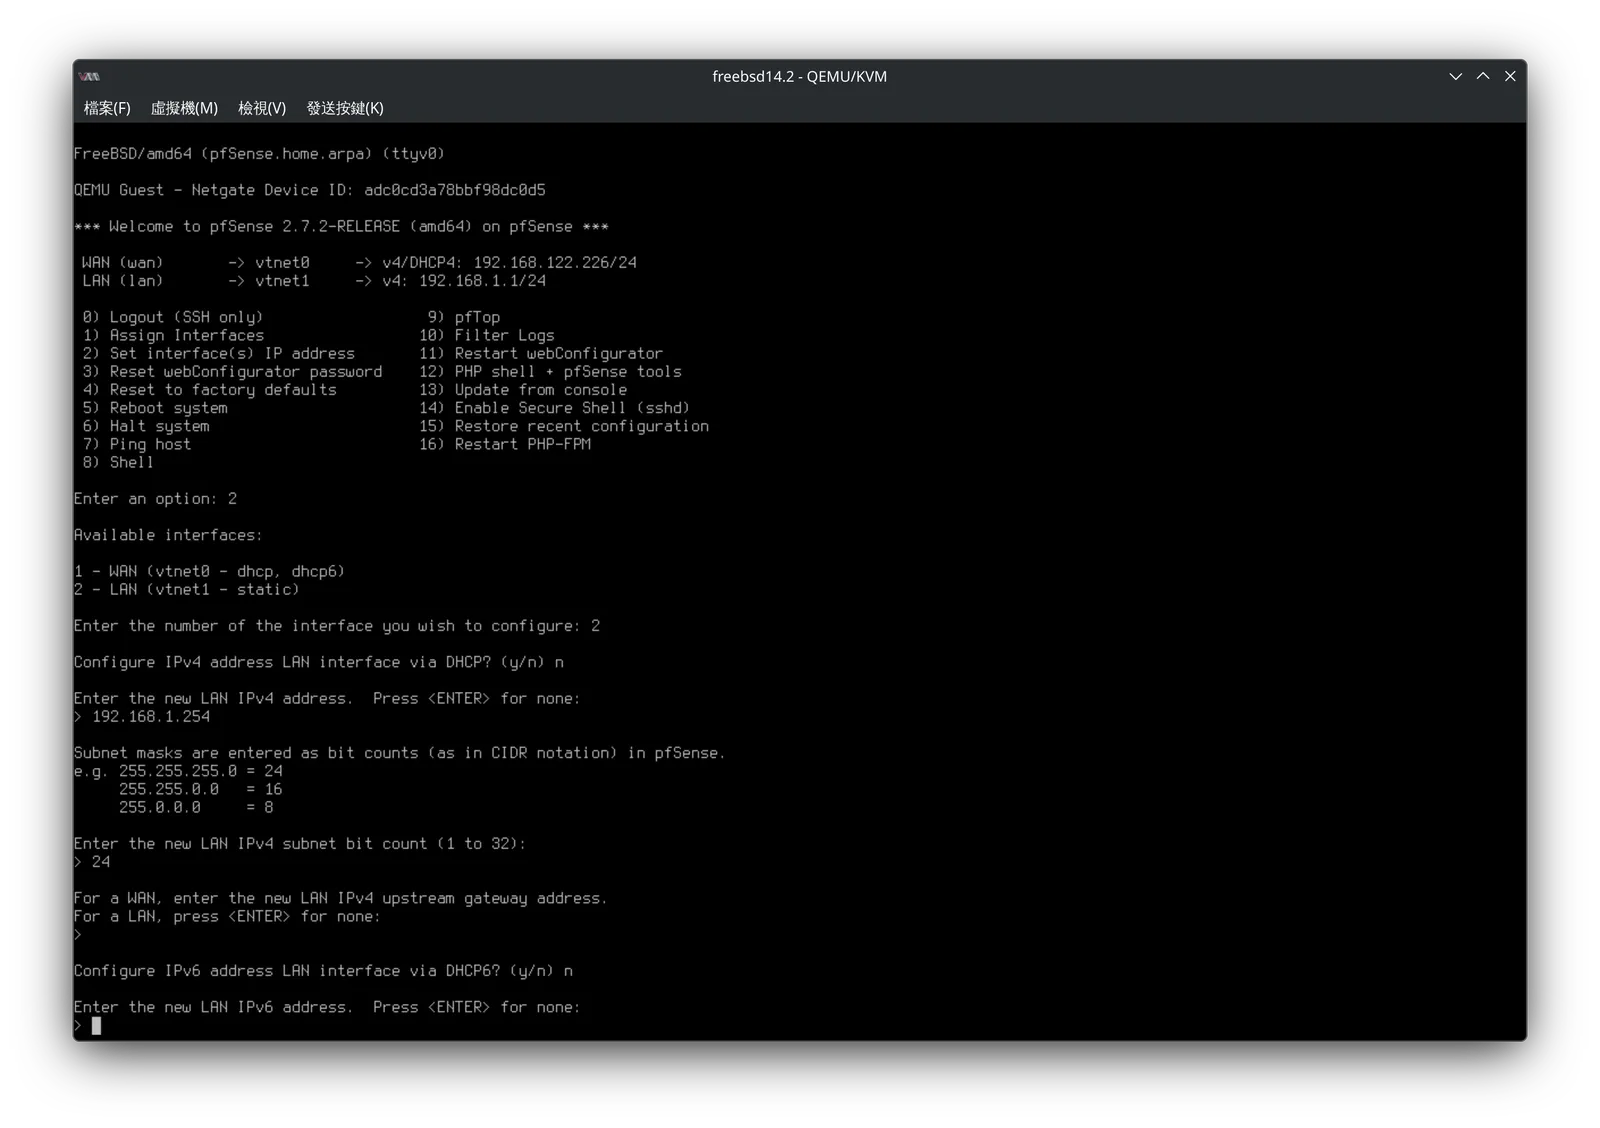Click option 6) Halt system
1600x1128 pixels.
146,426
